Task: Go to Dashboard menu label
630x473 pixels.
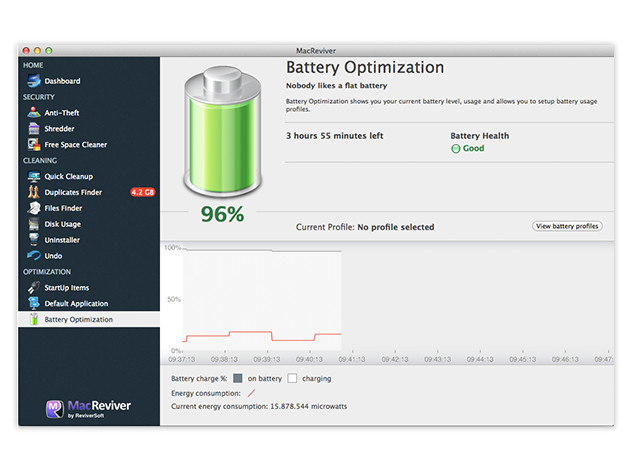Action: click(x=62, y=81)
